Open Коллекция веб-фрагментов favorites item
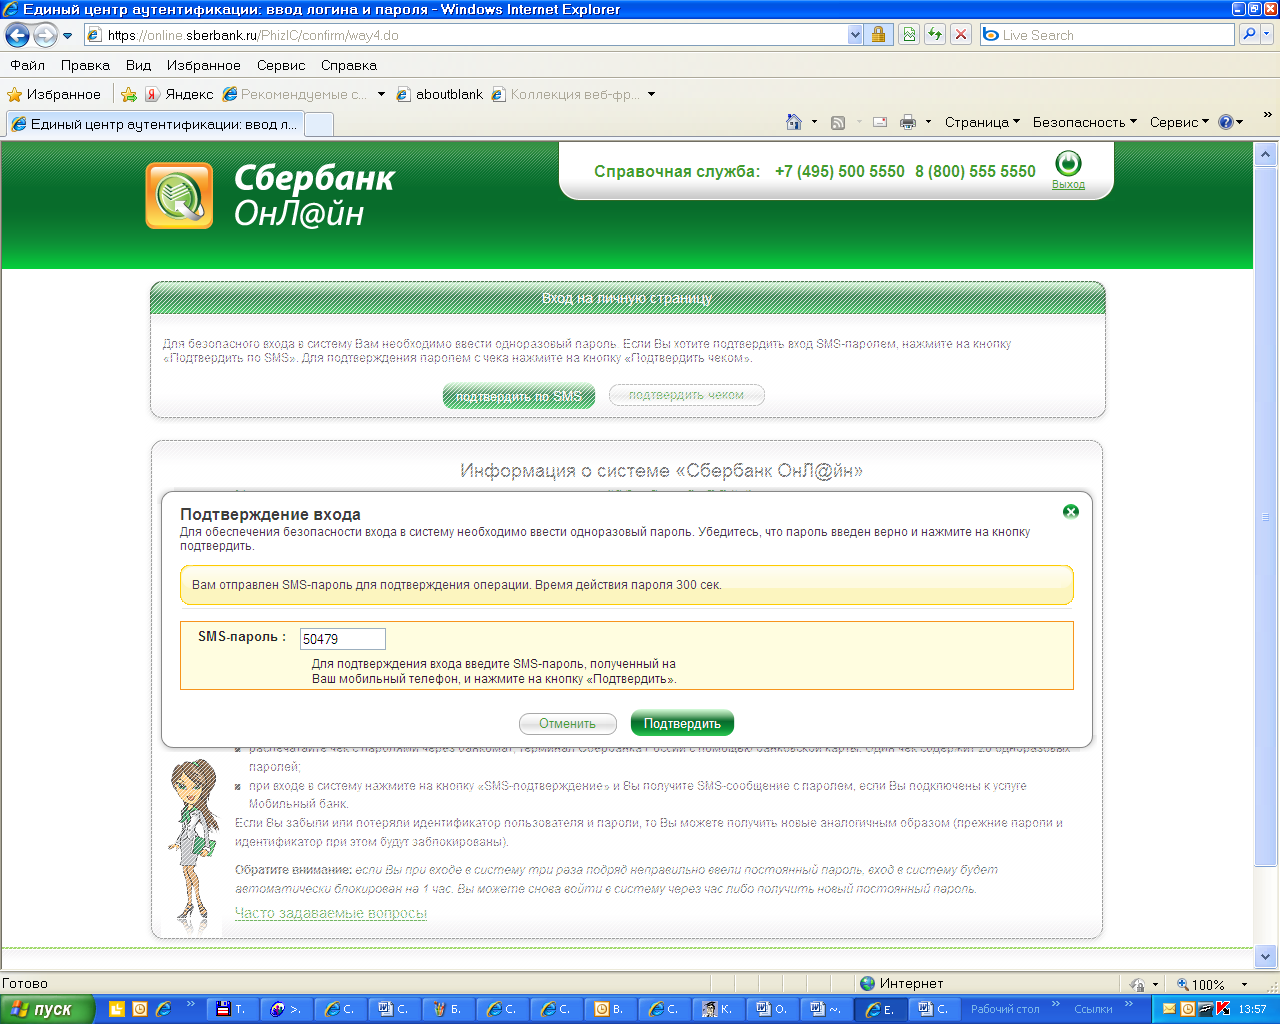 tap(565, 94)
